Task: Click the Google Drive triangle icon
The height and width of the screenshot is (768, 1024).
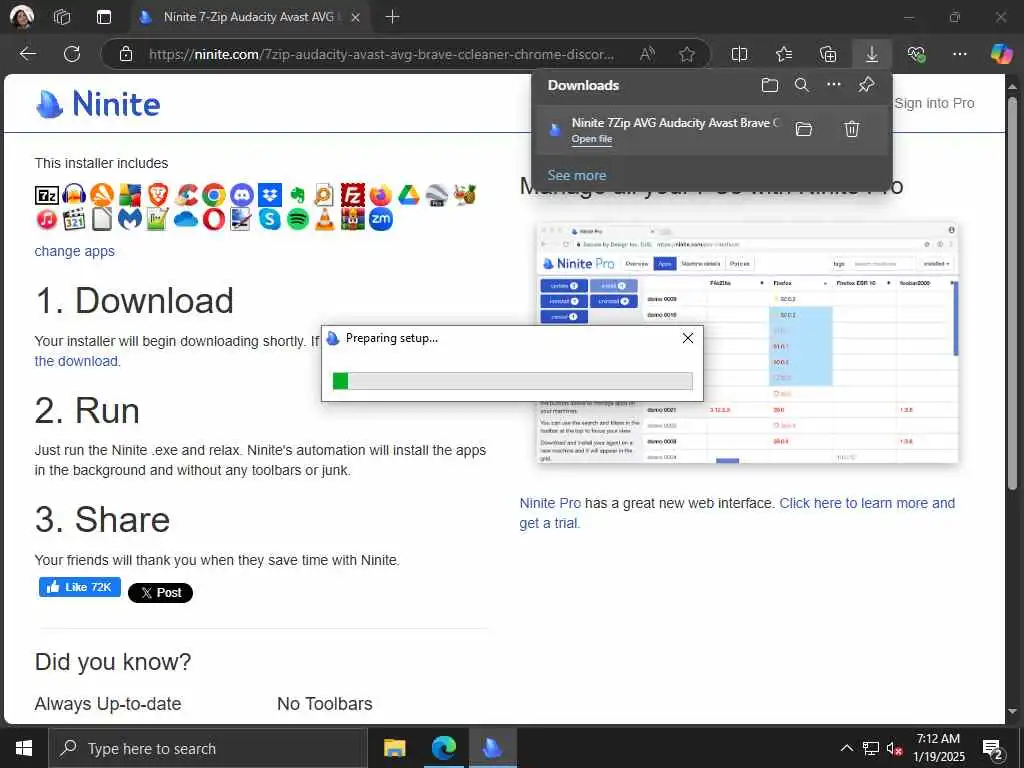Action: (408, 195)
